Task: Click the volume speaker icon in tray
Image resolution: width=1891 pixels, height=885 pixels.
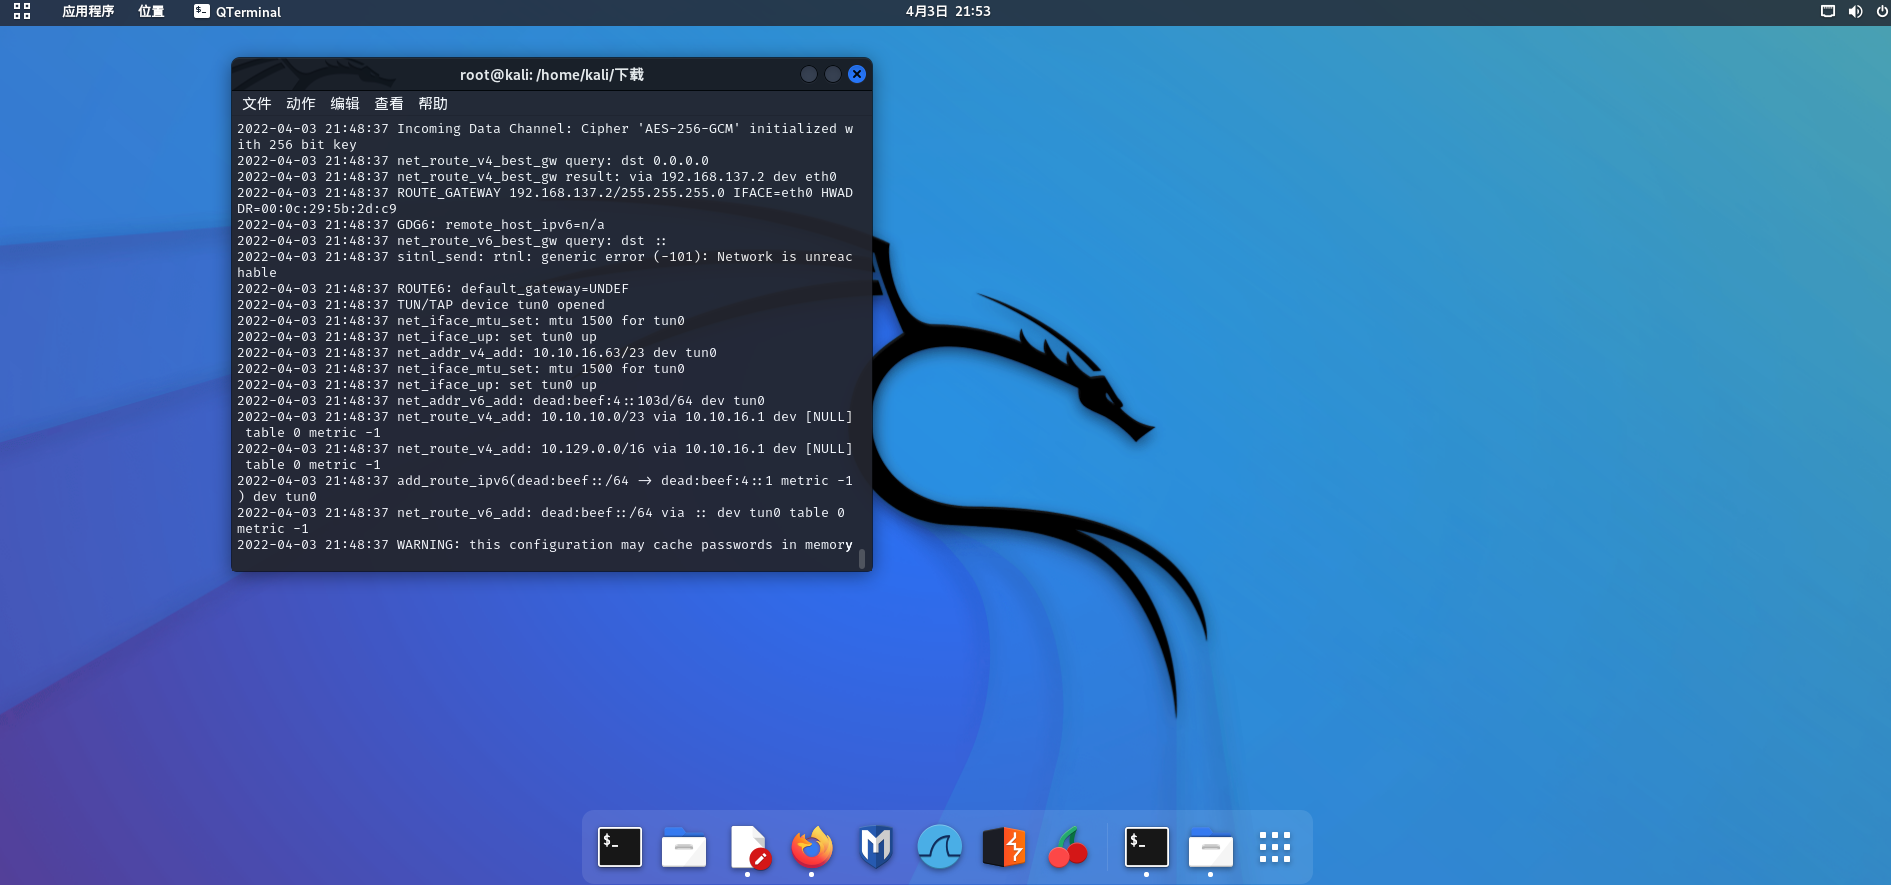Action: point(1855,12)
